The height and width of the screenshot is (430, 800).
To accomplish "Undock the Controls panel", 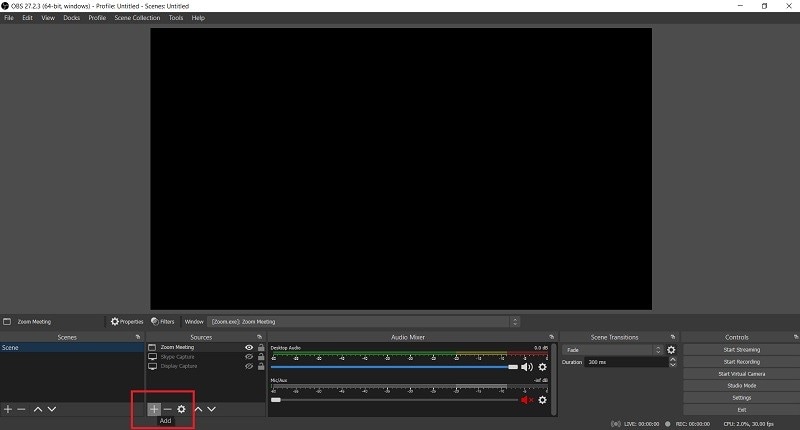I will (x=796, y=337).
